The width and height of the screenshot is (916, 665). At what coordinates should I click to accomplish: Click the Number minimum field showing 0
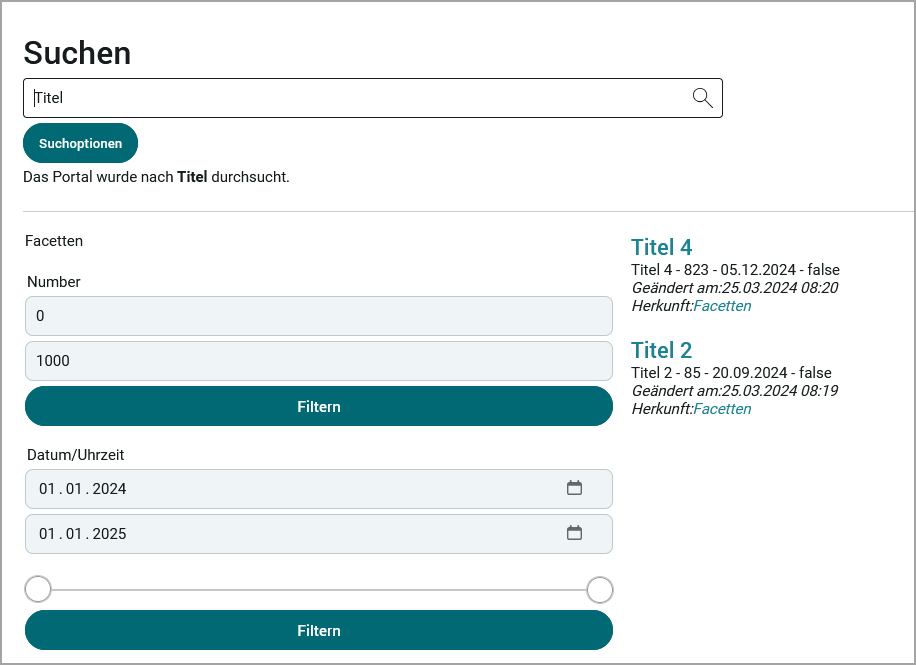(318, 316)
